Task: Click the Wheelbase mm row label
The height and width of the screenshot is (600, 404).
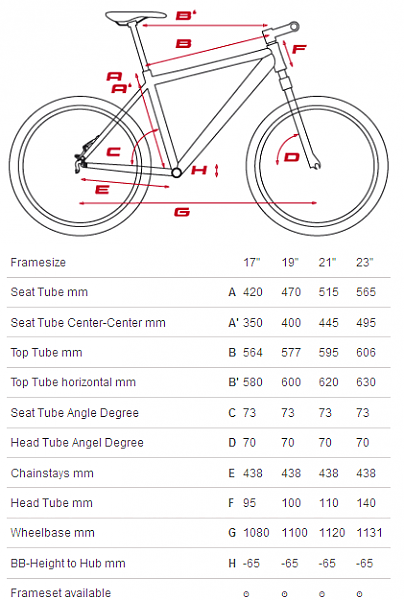Action: pos(52,533)
